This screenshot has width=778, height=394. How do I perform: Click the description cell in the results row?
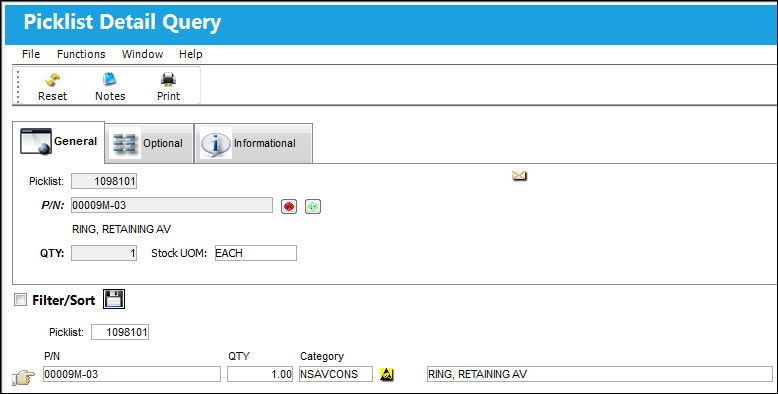point(599,374)
